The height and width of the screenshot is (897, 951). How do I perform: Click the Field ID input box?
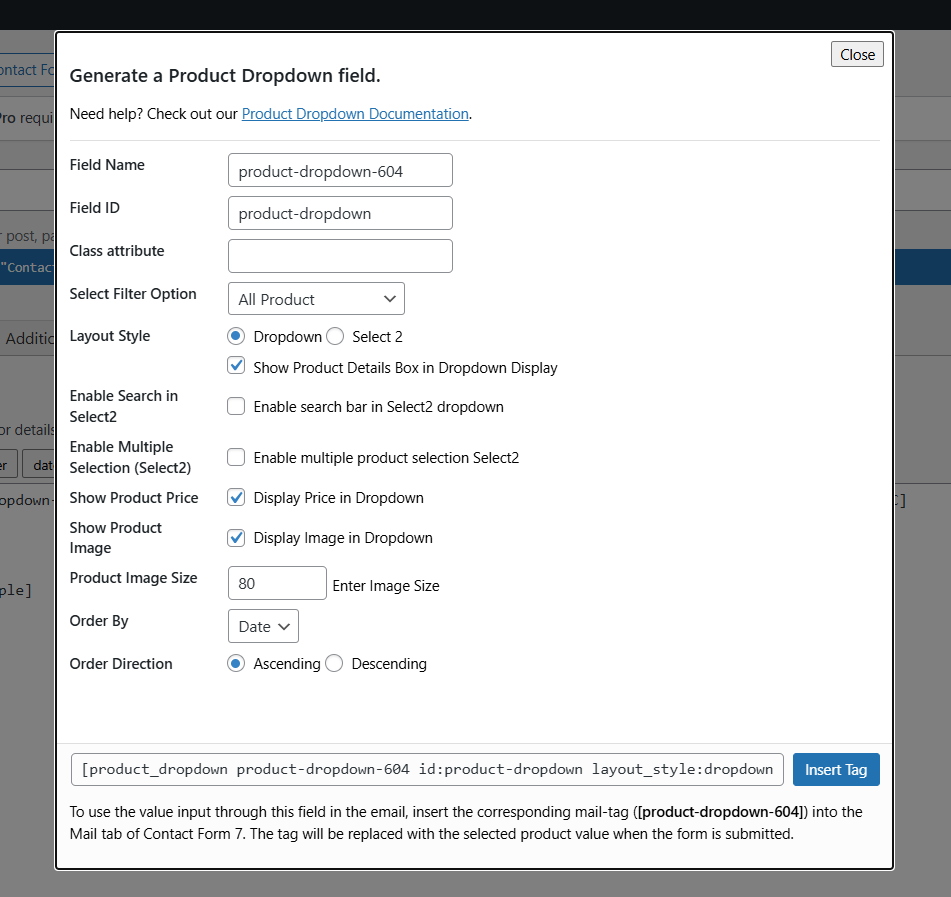pos(340,213)
